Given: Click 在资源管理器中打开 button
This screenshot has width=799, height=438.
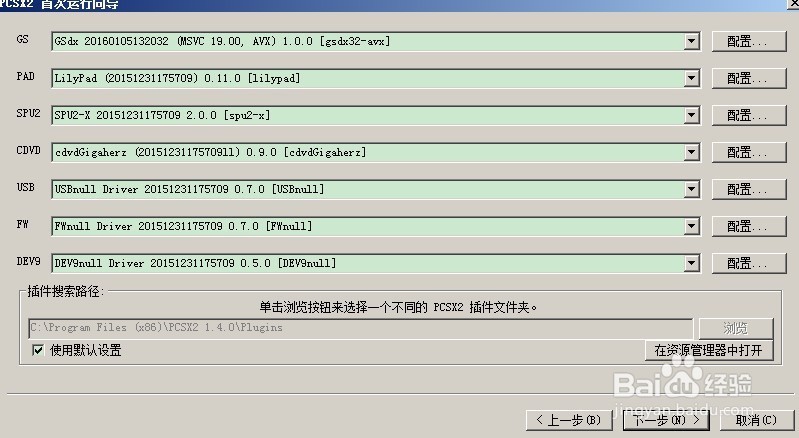Looking at the screenshot, I should (709, 350).
